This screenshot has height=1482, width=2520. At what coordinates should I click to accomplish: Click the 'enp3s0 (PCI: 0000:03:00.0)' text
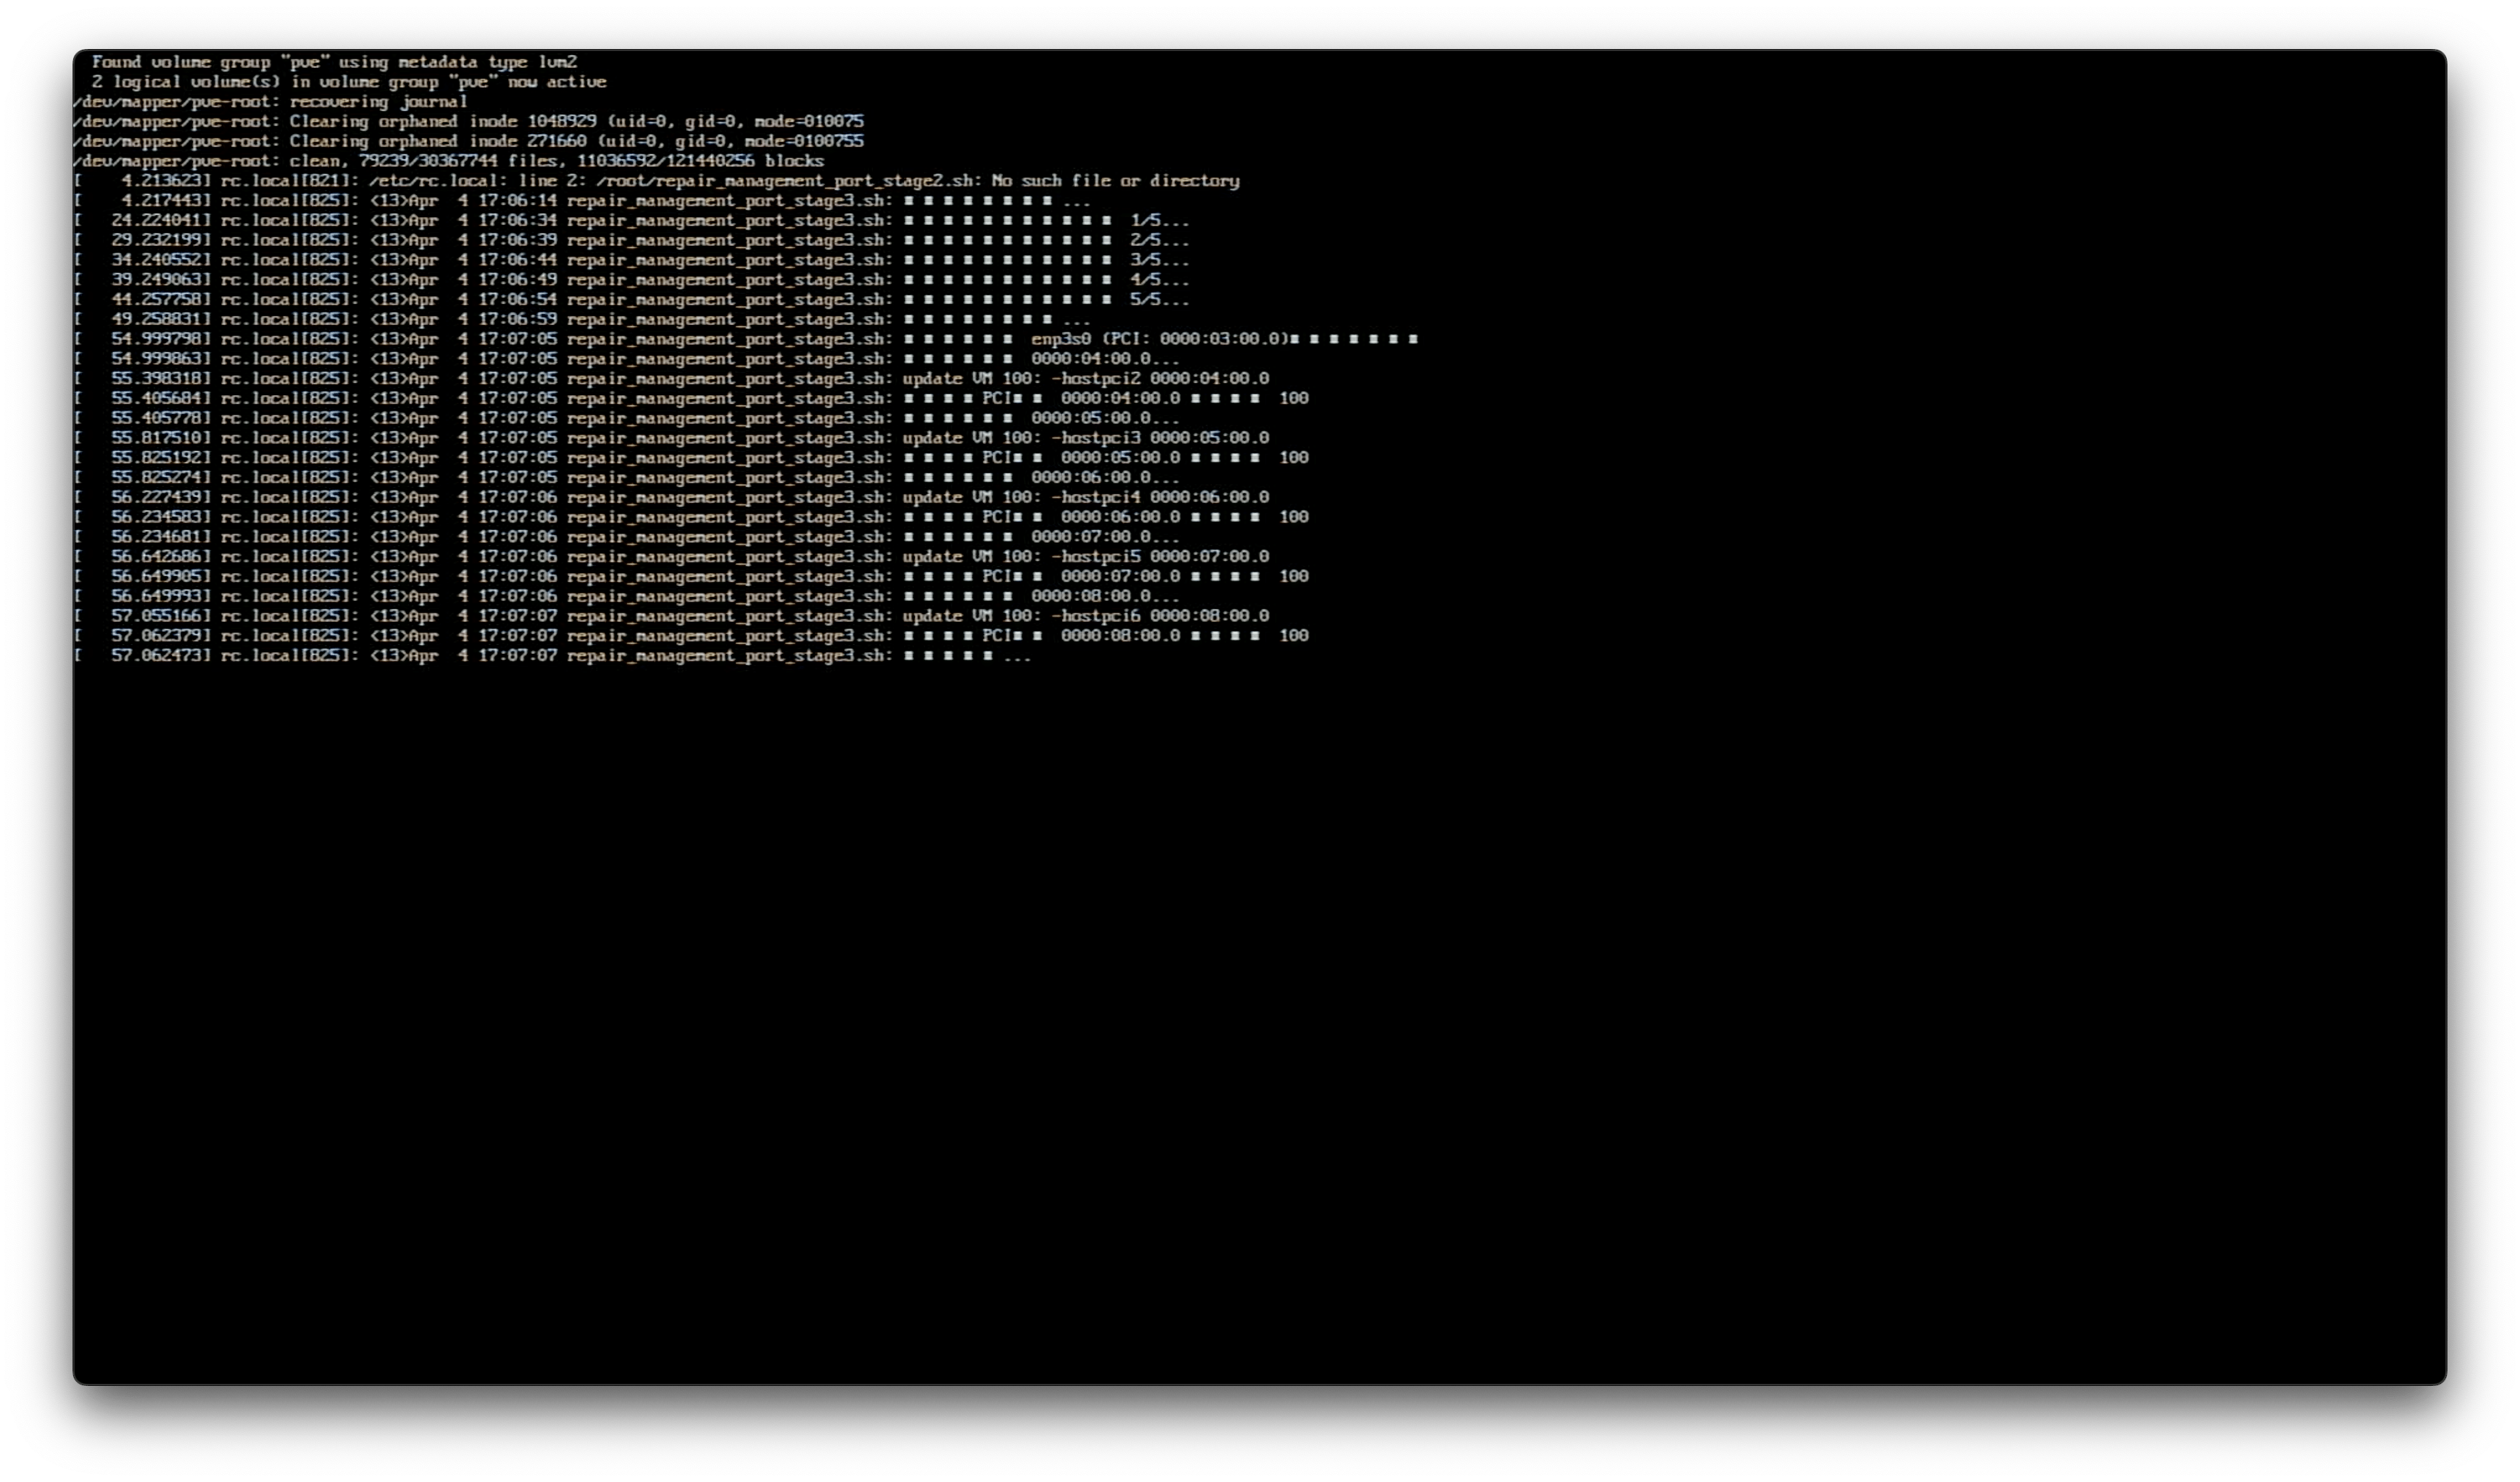(x=1160, y=339)
